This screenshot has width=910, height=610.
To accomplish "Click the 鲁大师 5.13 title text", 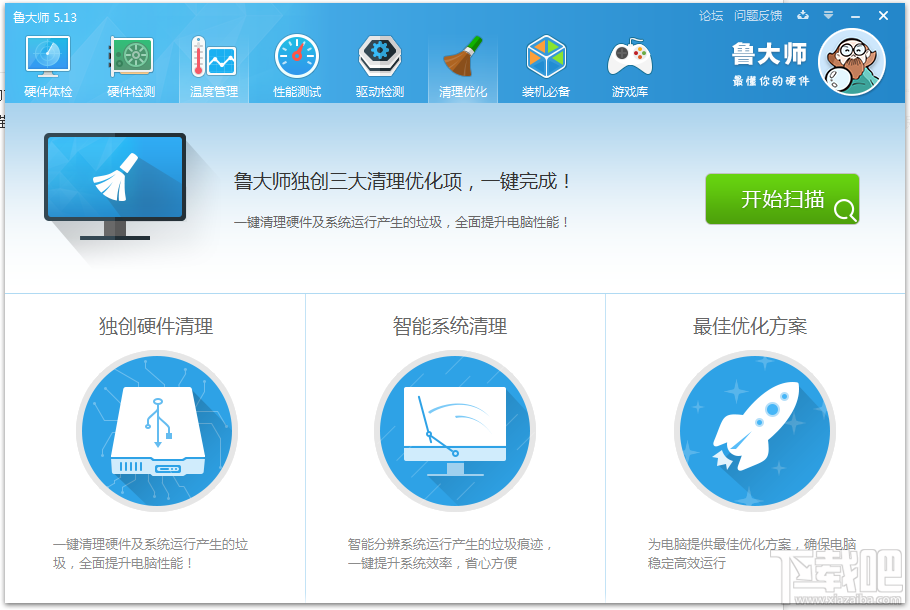I will 45,17.
